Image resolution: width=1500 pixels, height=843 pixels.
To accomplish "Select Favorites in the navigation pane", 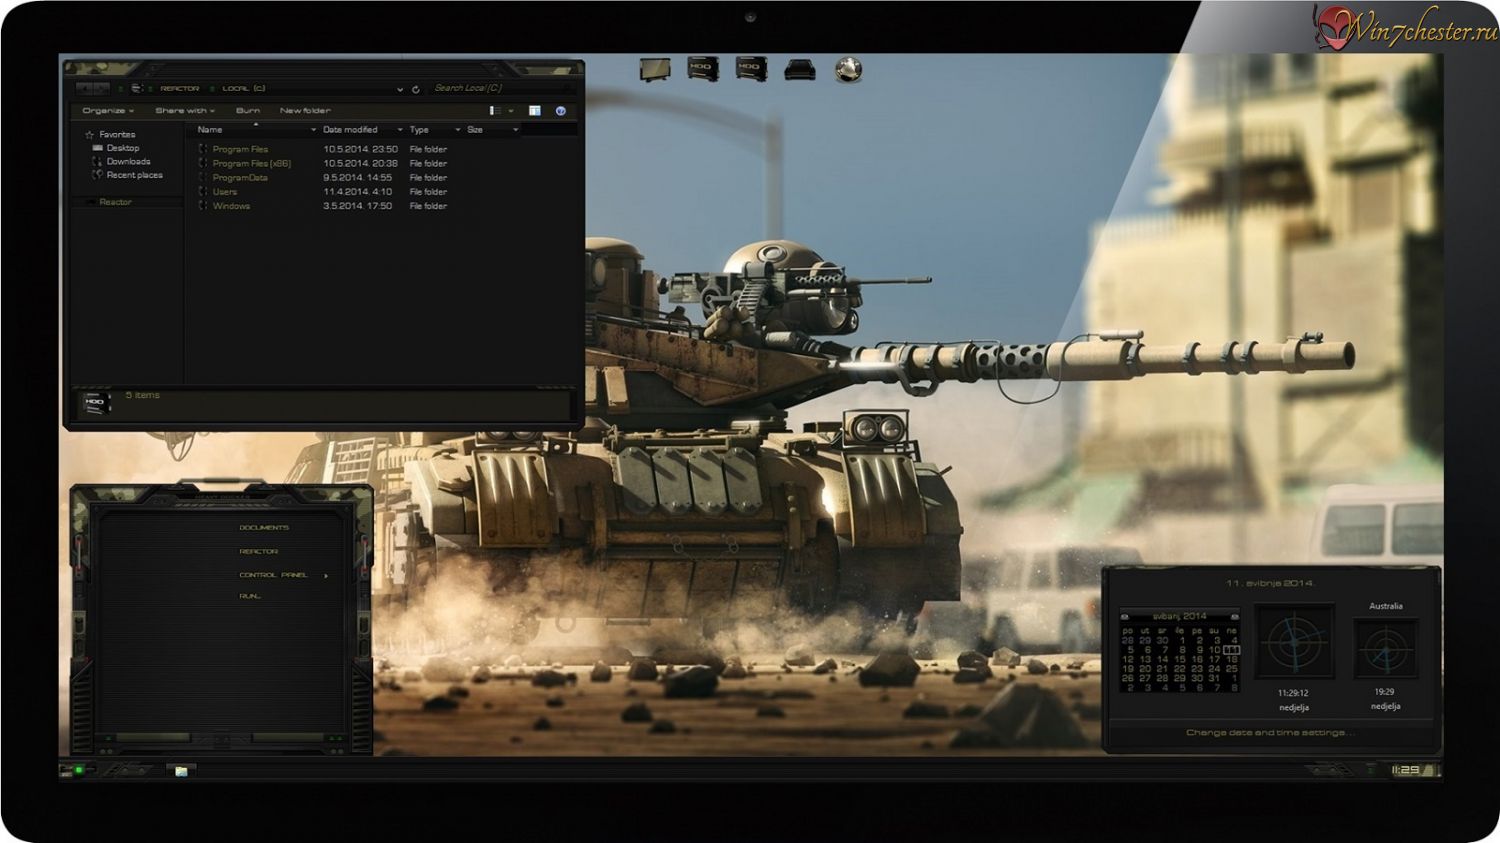I will point(117,134).
